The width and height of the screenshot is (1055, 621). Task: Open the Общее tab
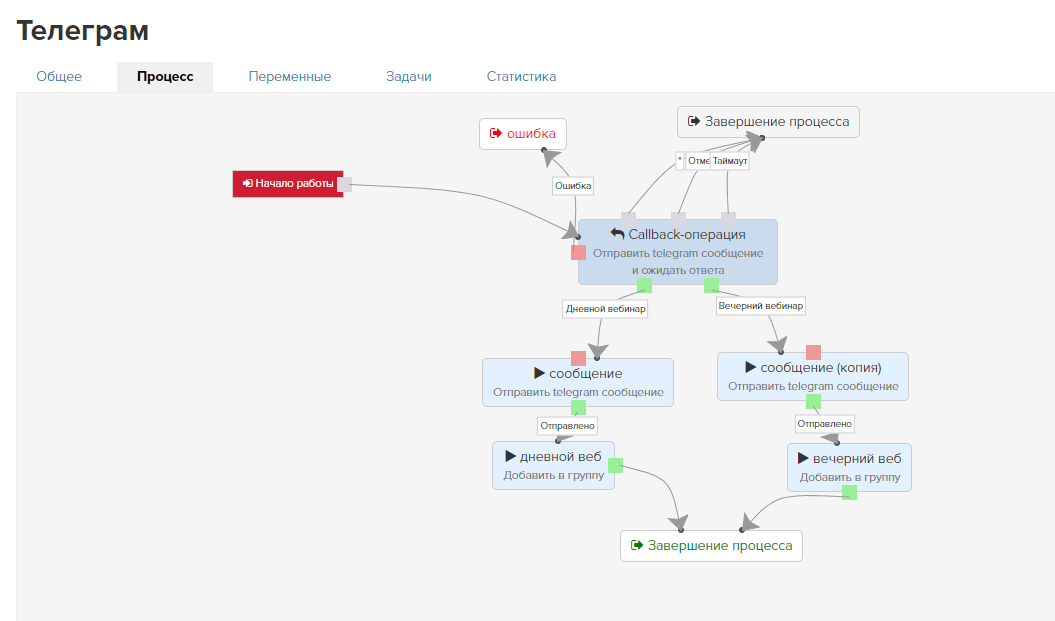point(59,77)
